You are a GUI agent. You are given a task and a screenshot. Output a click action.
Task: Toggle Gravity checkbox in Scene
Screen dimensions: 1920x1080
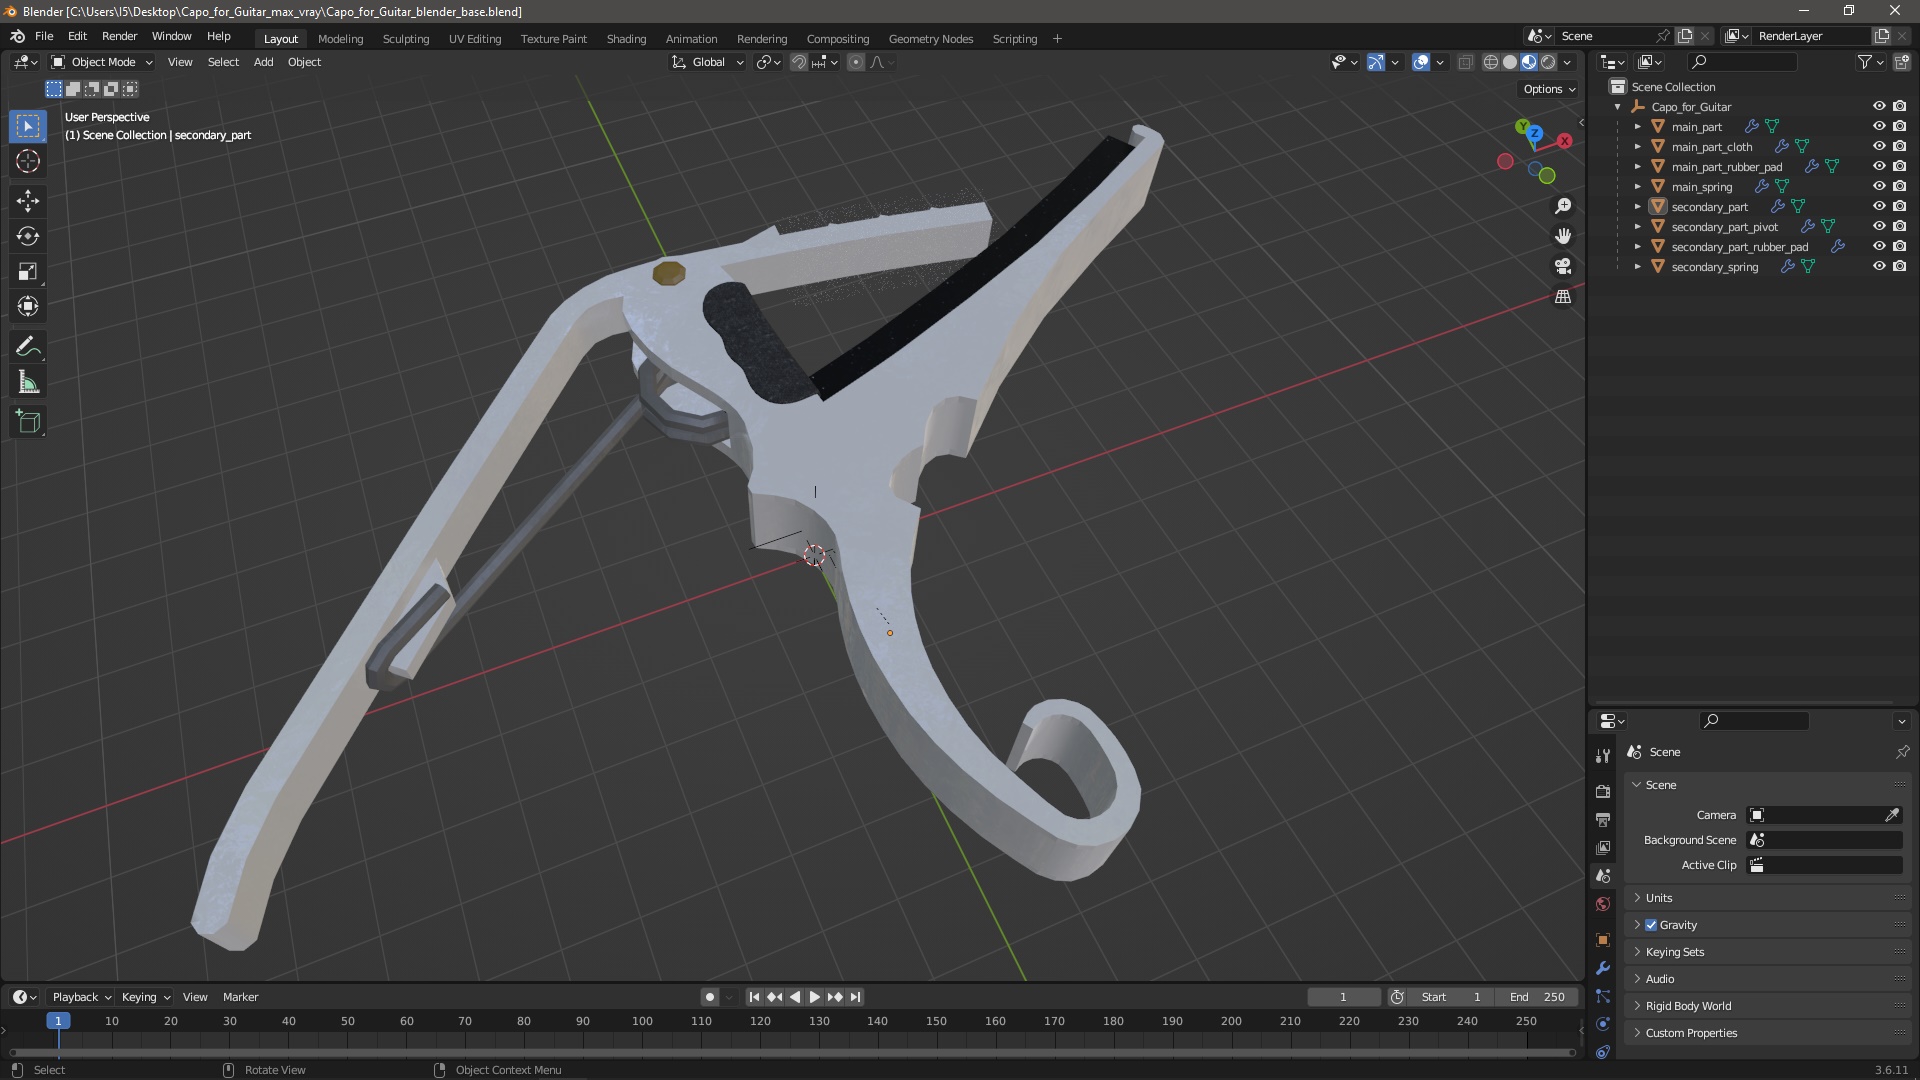[x=1652, y=923]
